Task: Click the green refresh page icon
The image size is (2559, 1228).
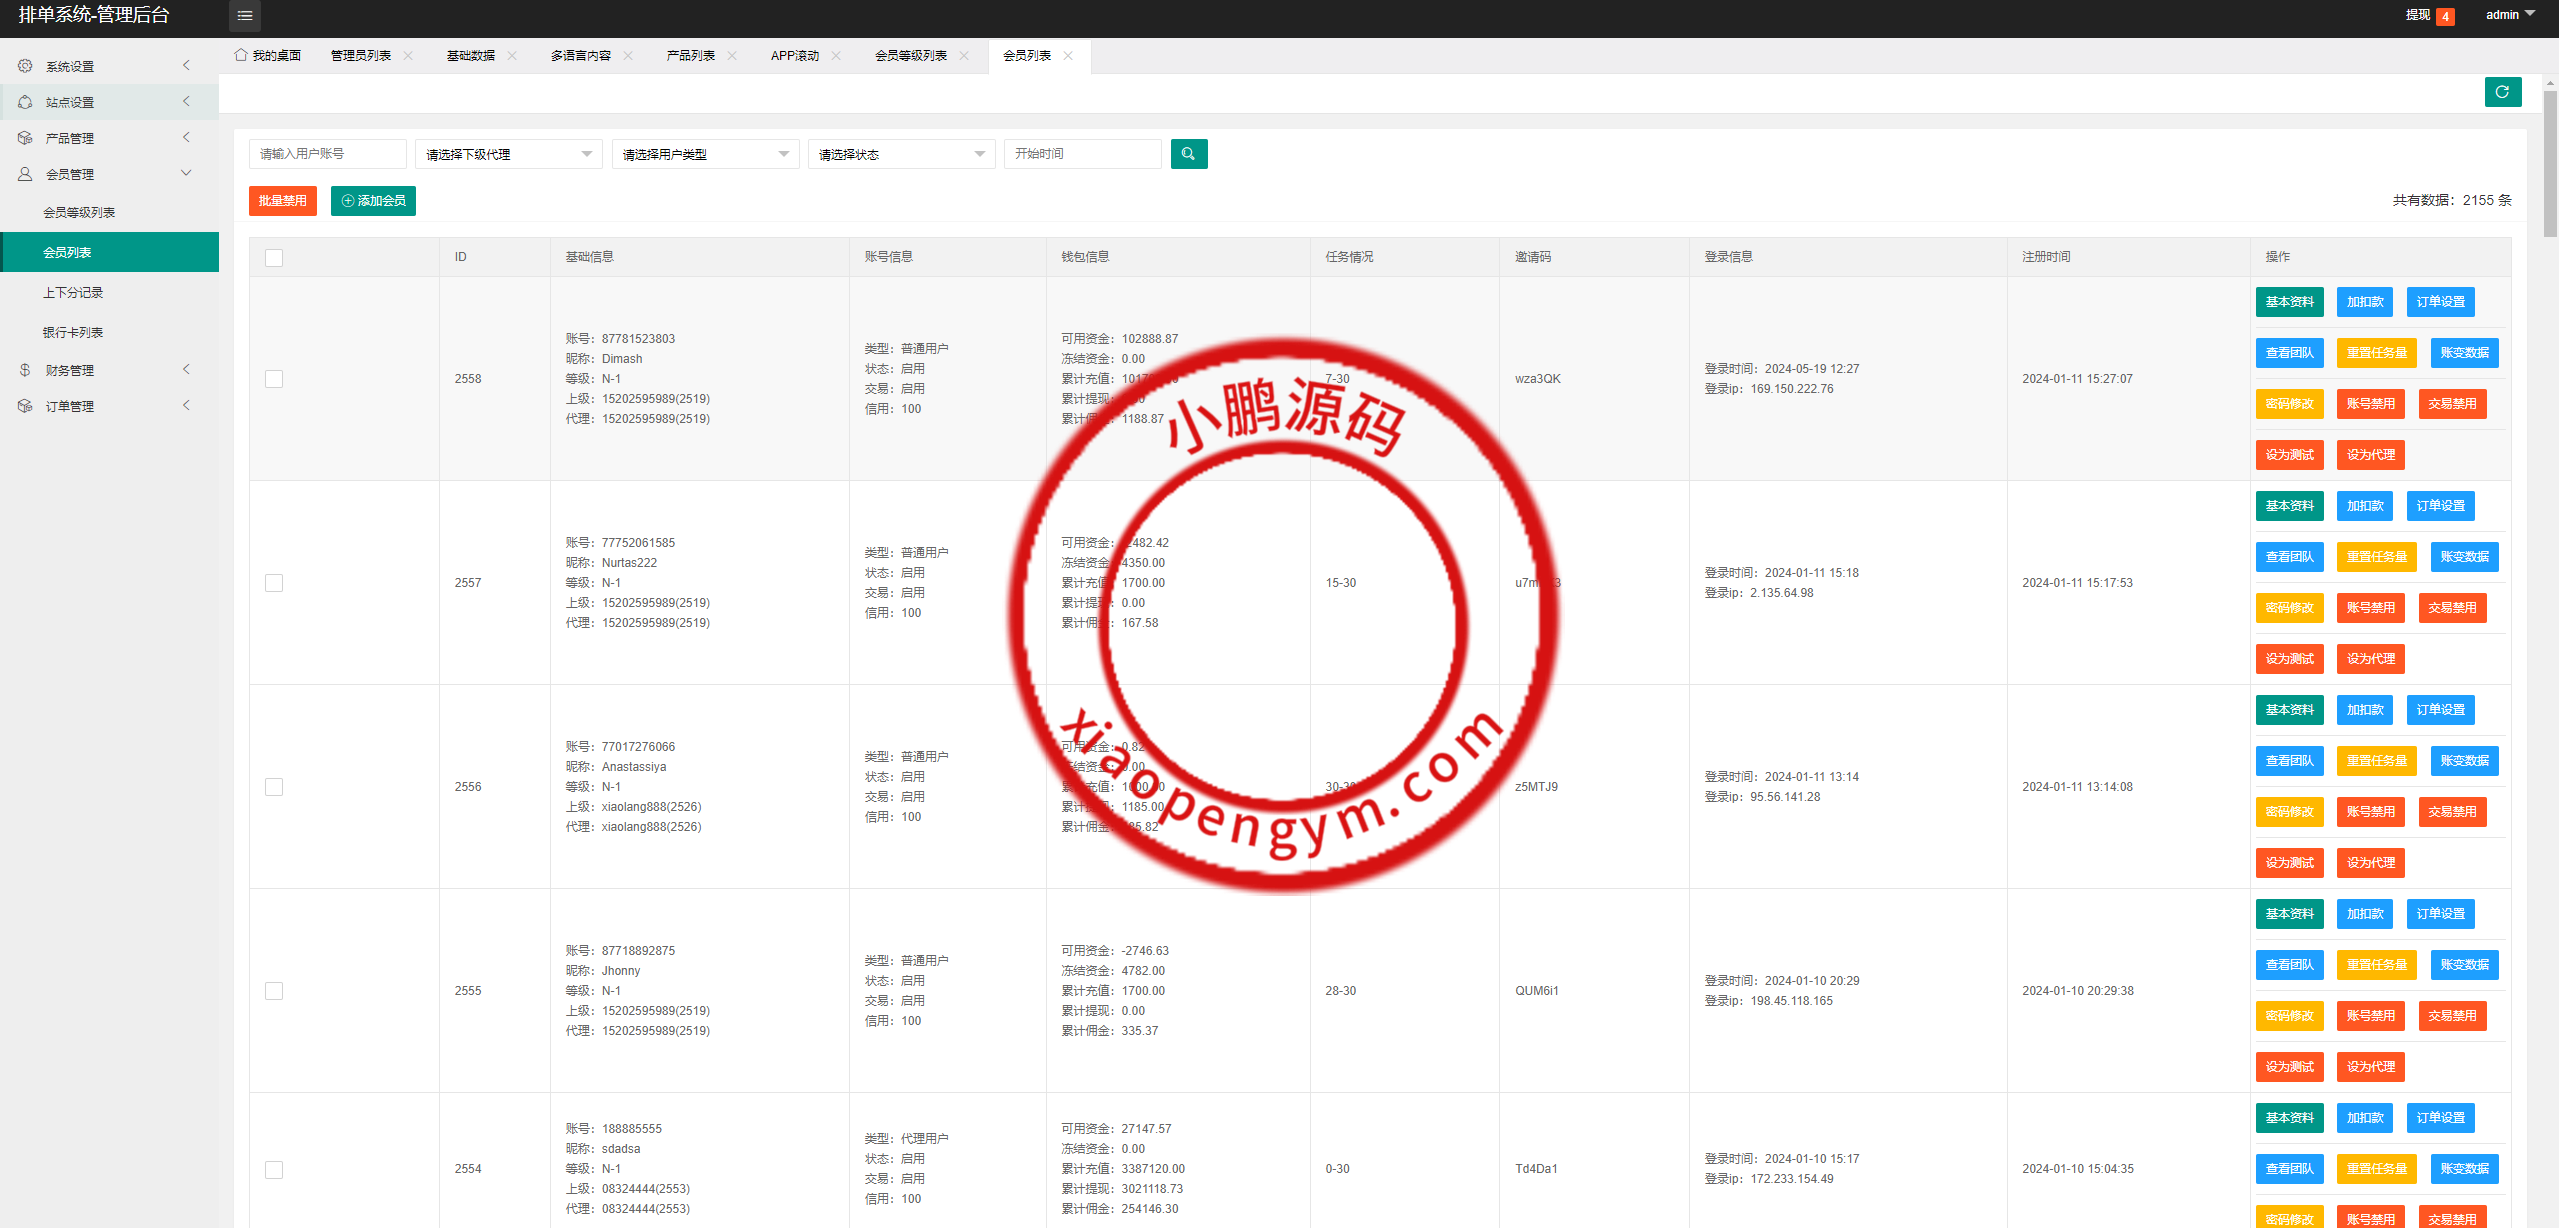Action: click(x=2502, y=92)
